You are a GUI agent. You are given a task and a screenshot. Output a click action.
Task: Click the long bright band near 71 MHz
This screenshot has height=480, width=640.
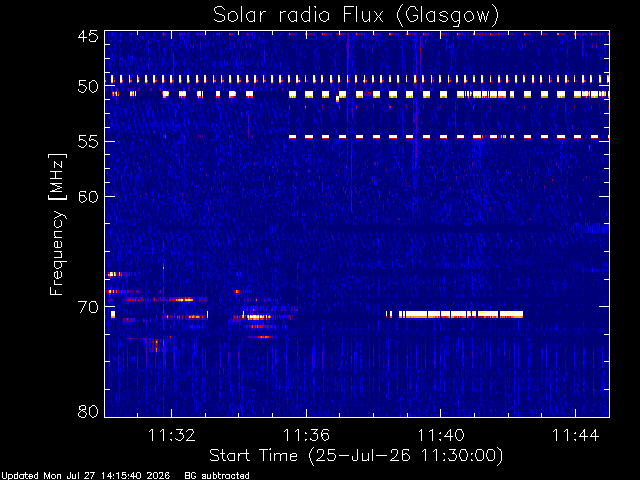455,314
